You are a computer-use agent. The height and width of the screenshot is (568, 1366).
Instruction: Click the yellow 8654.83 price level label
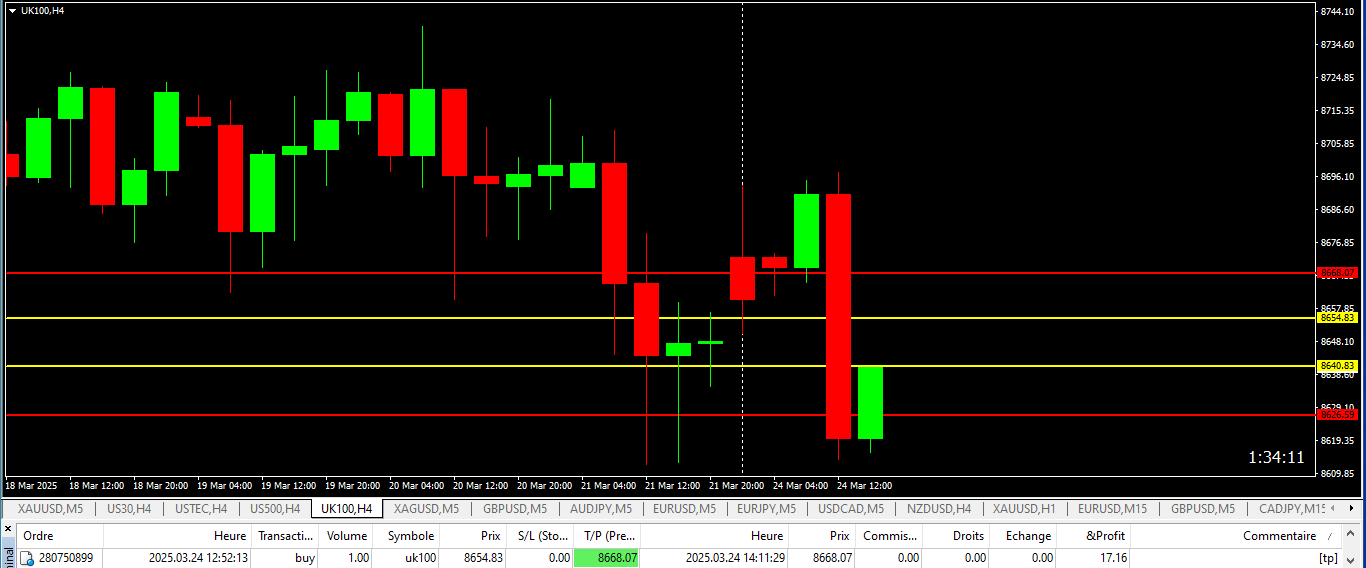tap(1336, 318)
